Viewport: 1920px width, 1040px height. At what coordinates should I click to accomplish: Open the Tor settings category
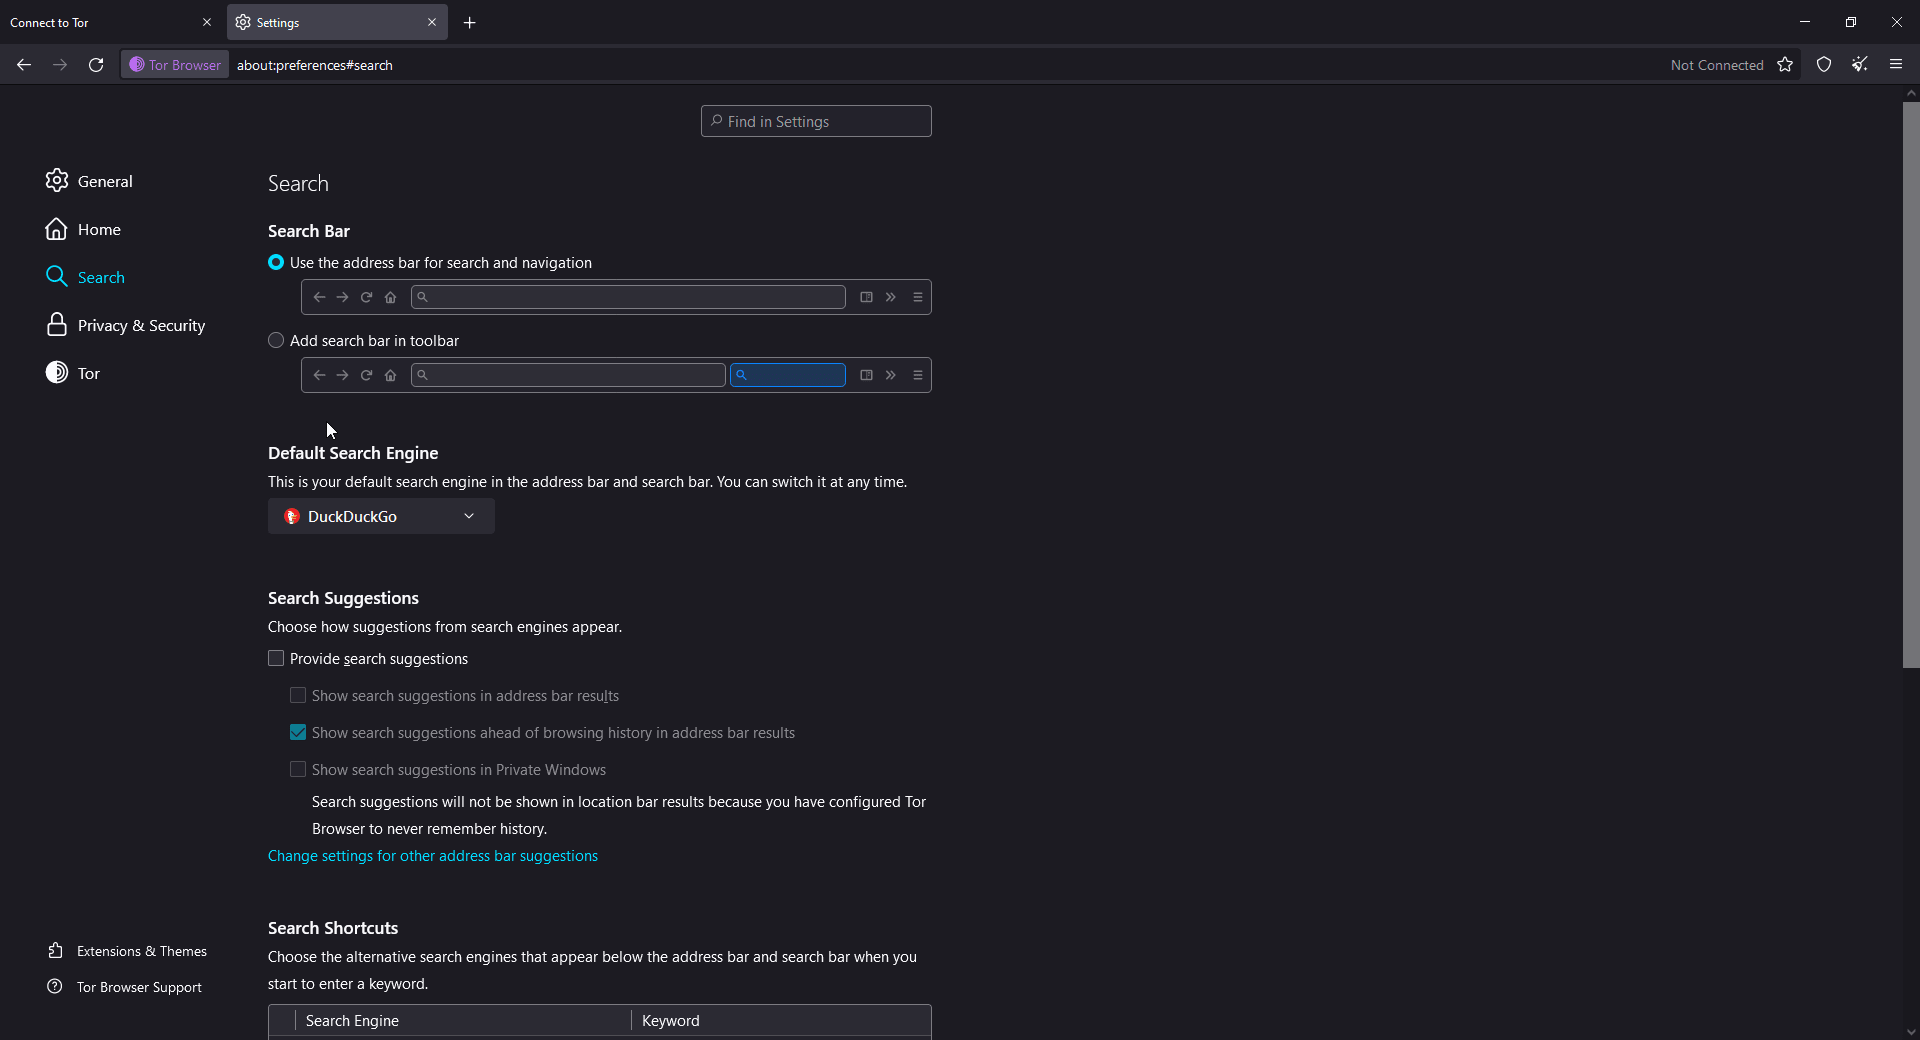[73, 373]
